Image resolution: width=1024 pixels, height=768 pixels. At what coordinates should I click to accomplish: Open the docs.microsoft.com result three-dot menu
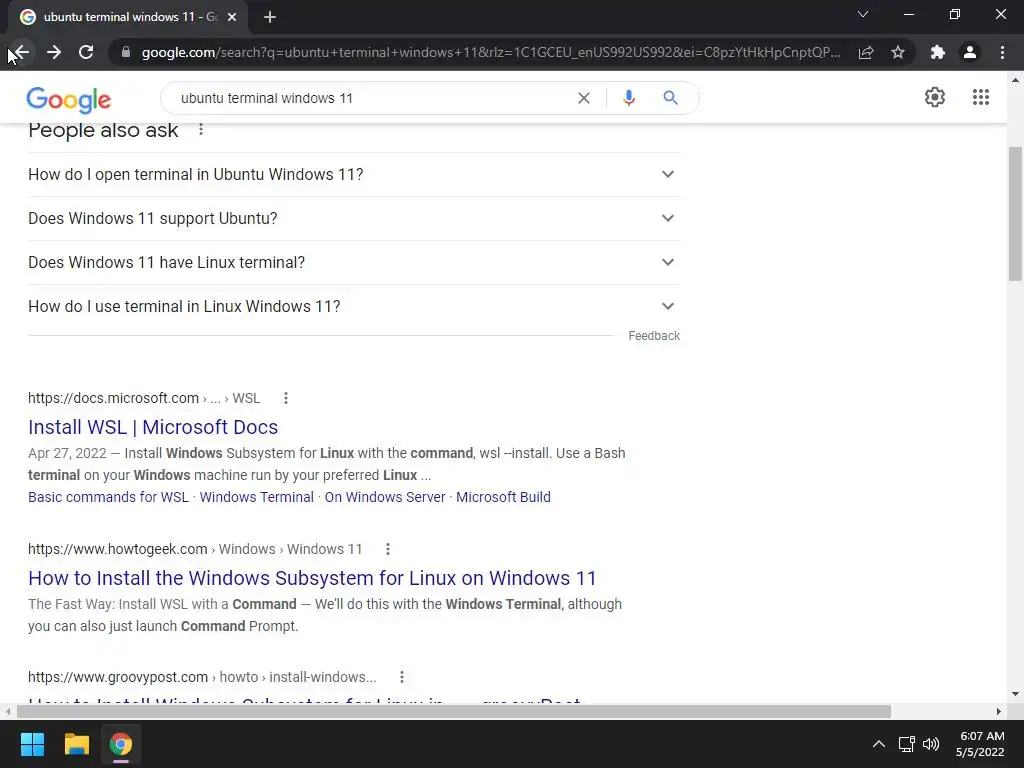[x=286, y=398]
